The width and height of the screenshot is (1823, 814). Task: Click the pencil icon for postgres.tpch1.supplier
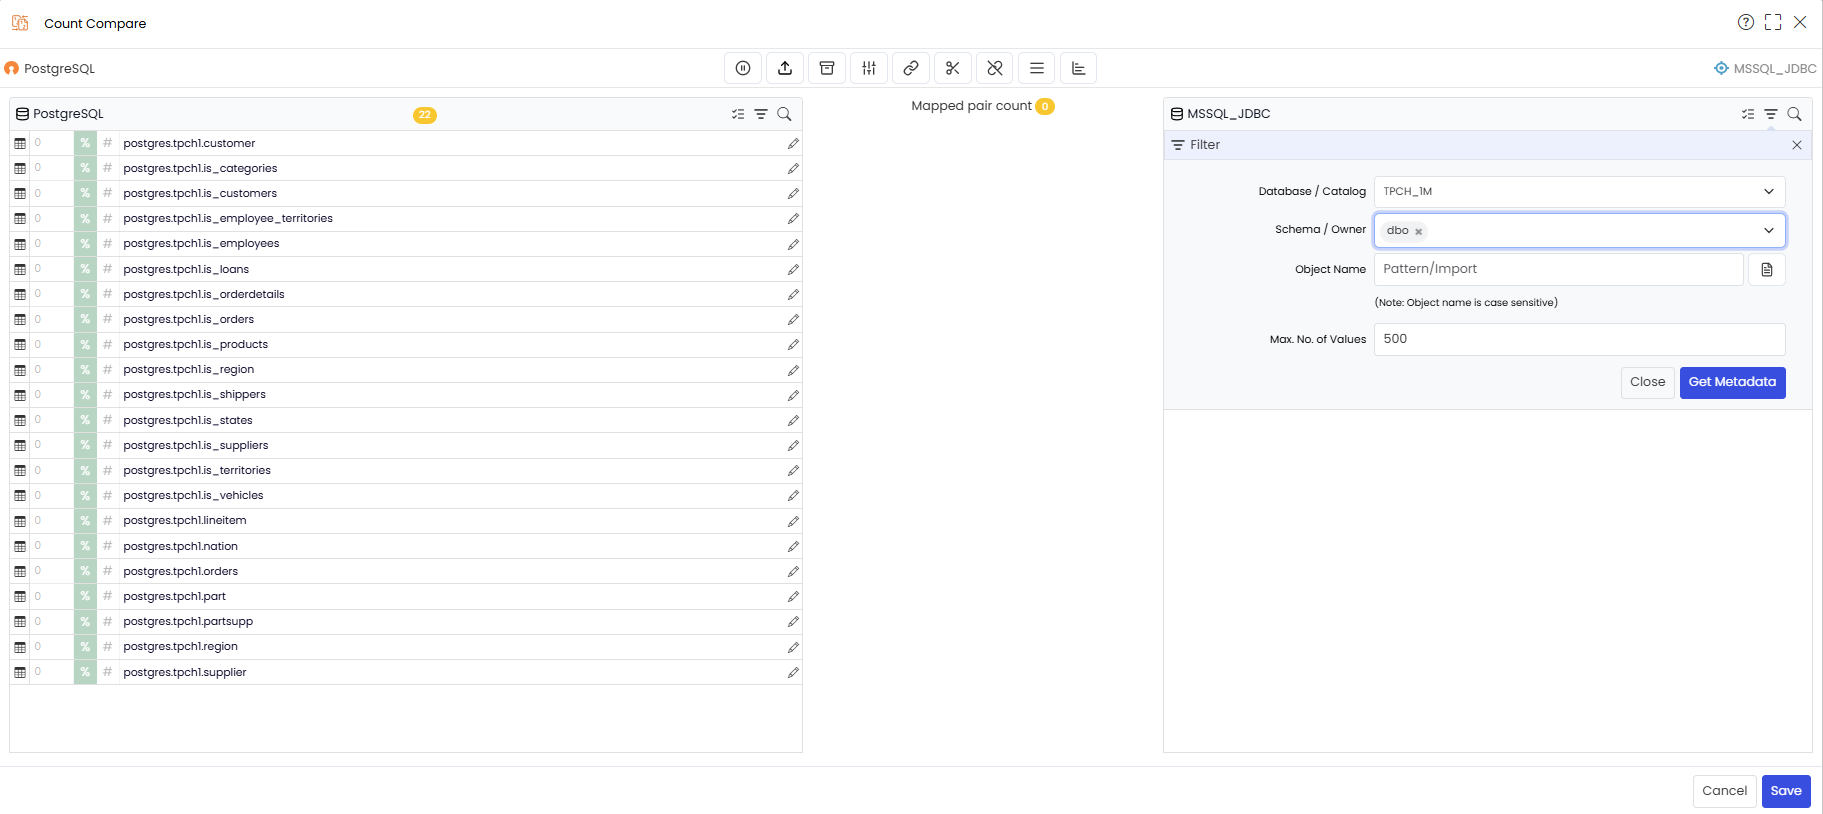pos(793,673)
